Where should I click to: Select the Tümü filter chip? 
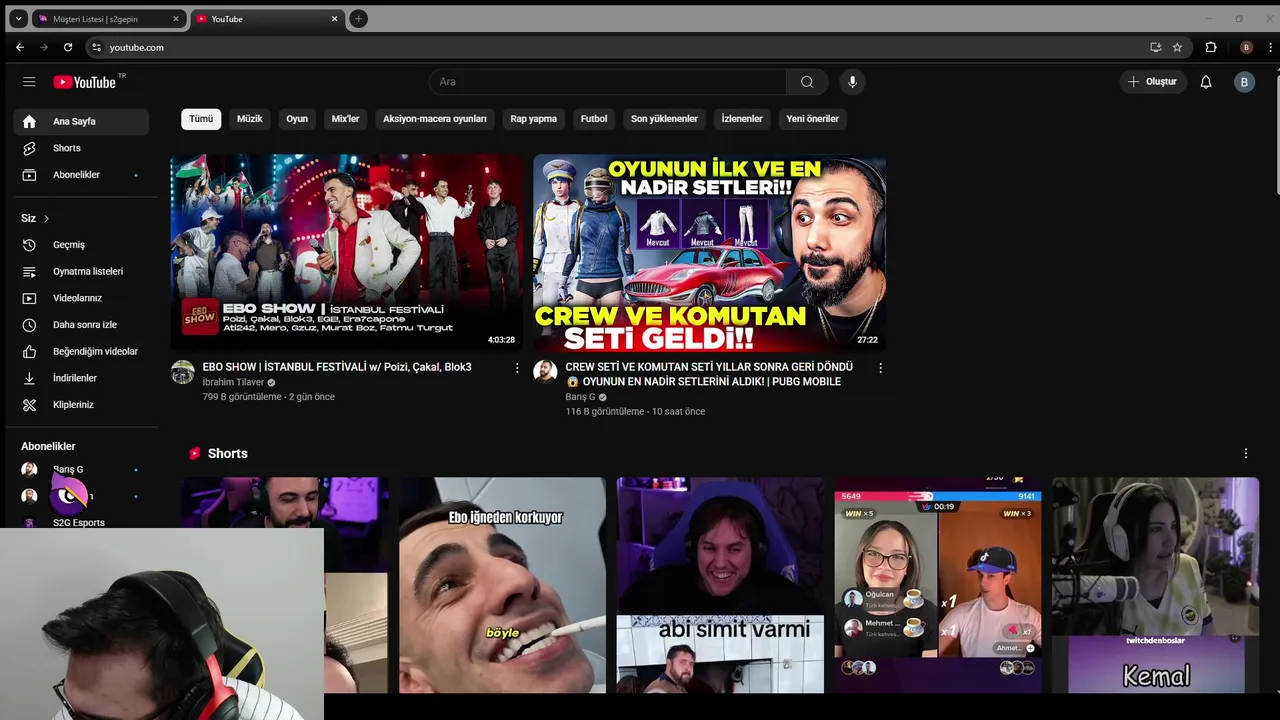[x=201, y=119]
